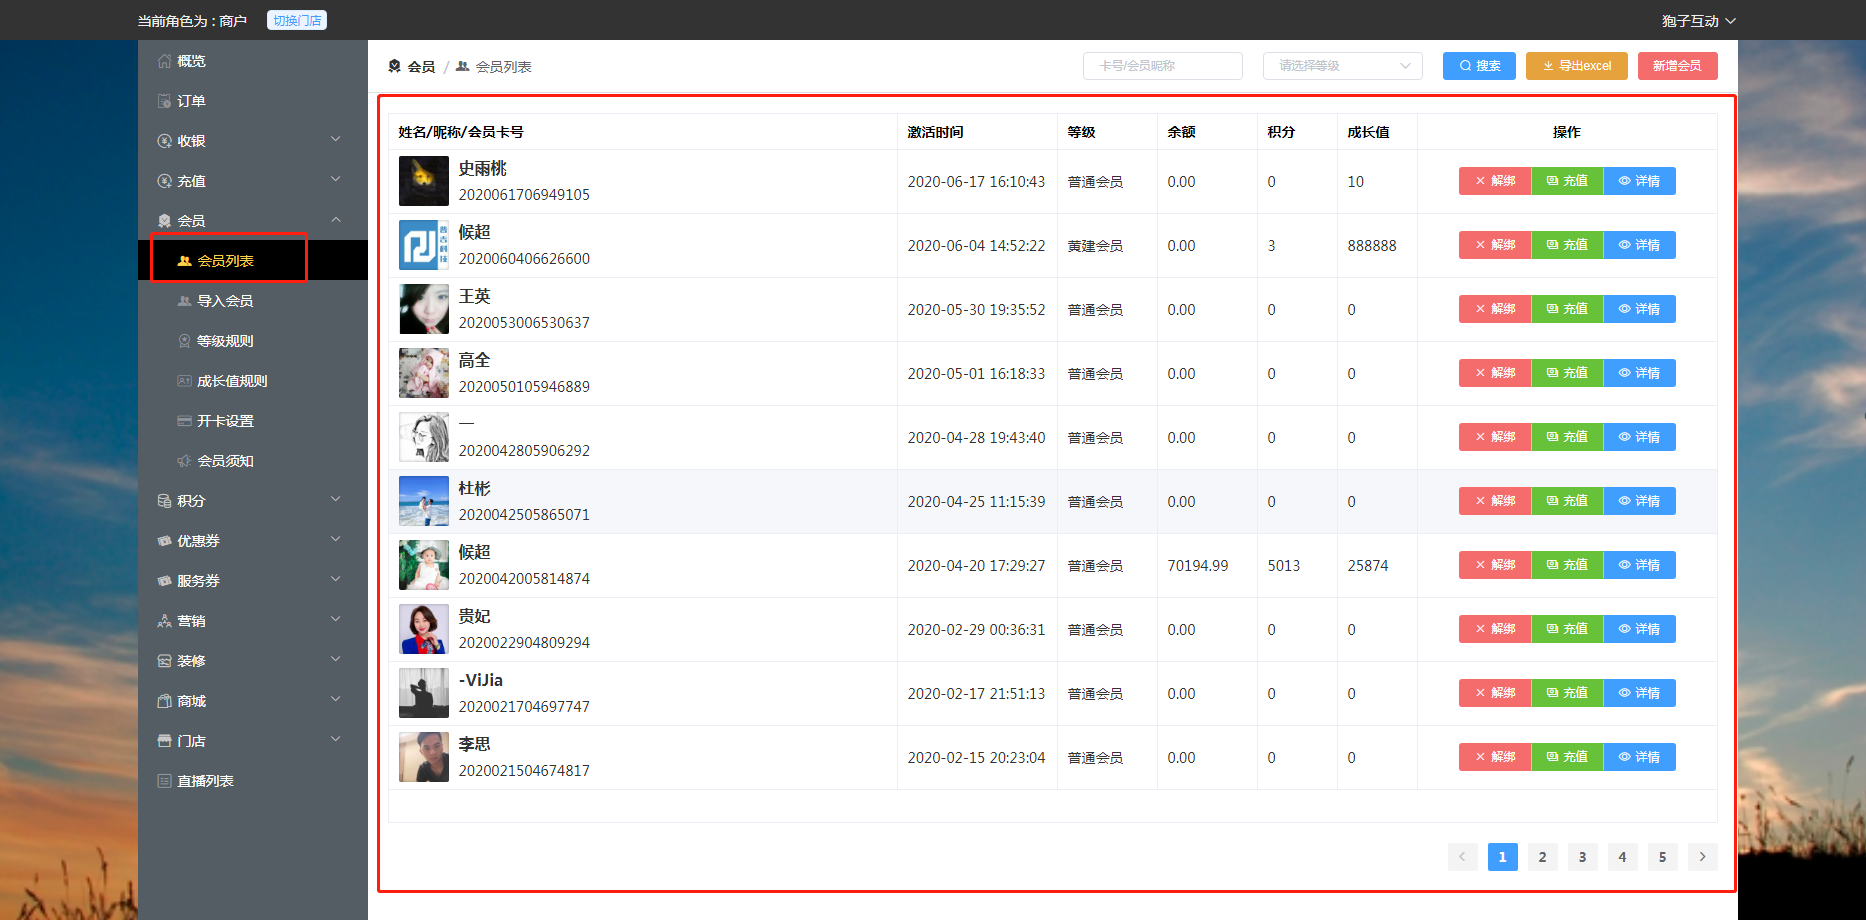Image resolution: width=1866 pixels, height=920 pixels.
Task: Click balance value 70194.99
Action: point(1198,566)
